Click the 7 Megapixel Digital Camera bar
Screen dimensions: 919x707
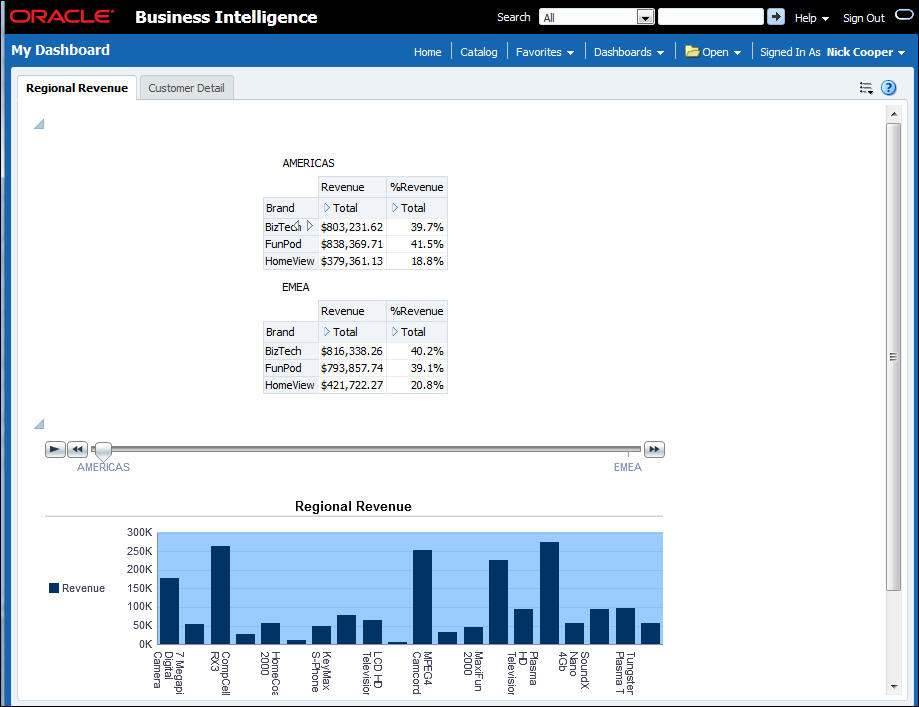(x=169, y=611)
